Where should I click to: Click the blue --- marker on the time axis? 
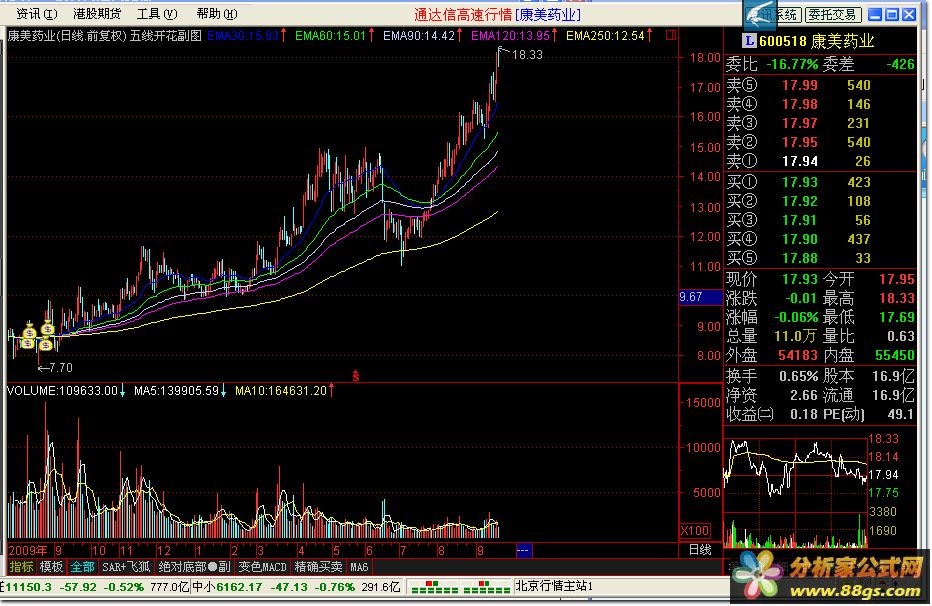[524, 550]
